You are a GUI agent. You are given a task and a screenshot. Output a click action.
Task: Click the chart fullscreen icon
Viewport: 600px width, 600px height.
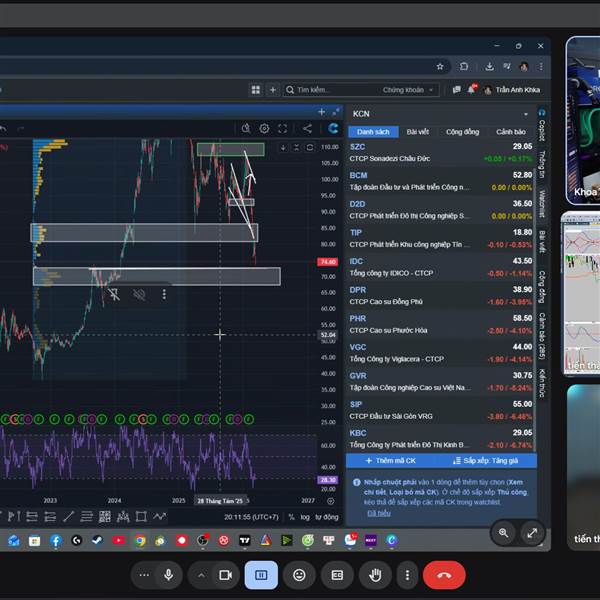(283, 128)
